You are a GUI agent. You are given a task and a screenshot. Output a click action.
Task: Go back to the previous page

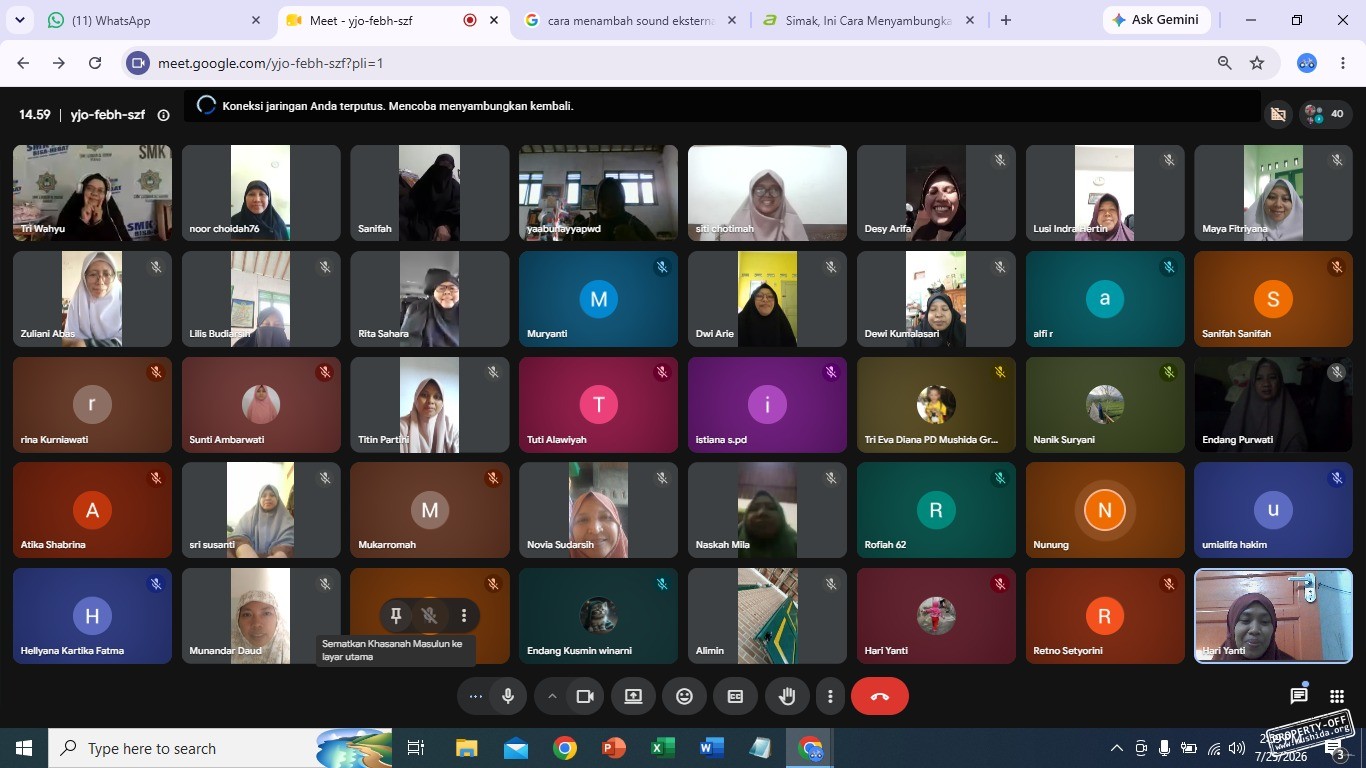click(x=23, y=63)
